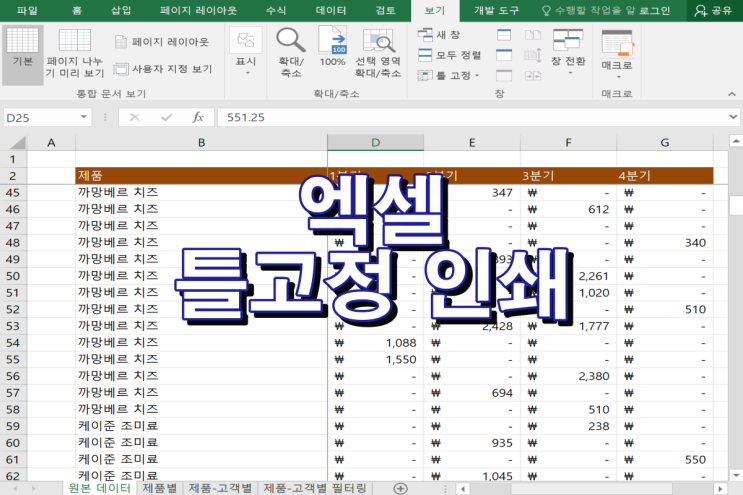Click the 로그인 sign-in link

point(654,10)
